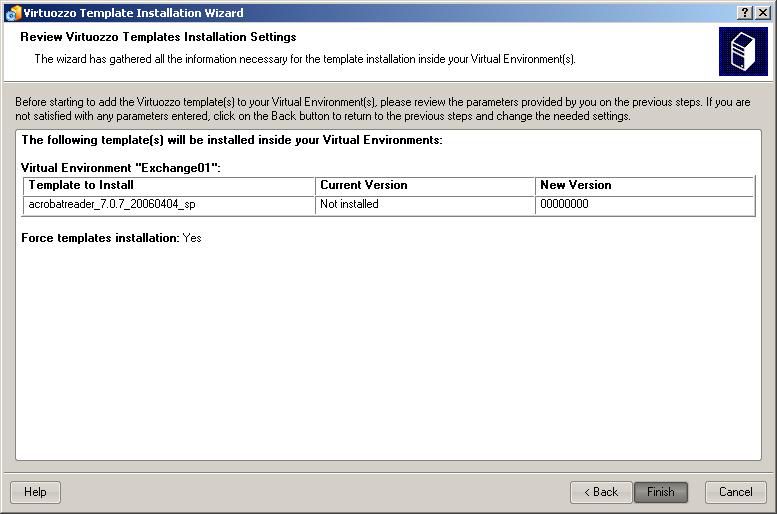This screenshot has height=514, width=777.
Task: Click the Force templates installation: Yes line
Action: [111, 239]
